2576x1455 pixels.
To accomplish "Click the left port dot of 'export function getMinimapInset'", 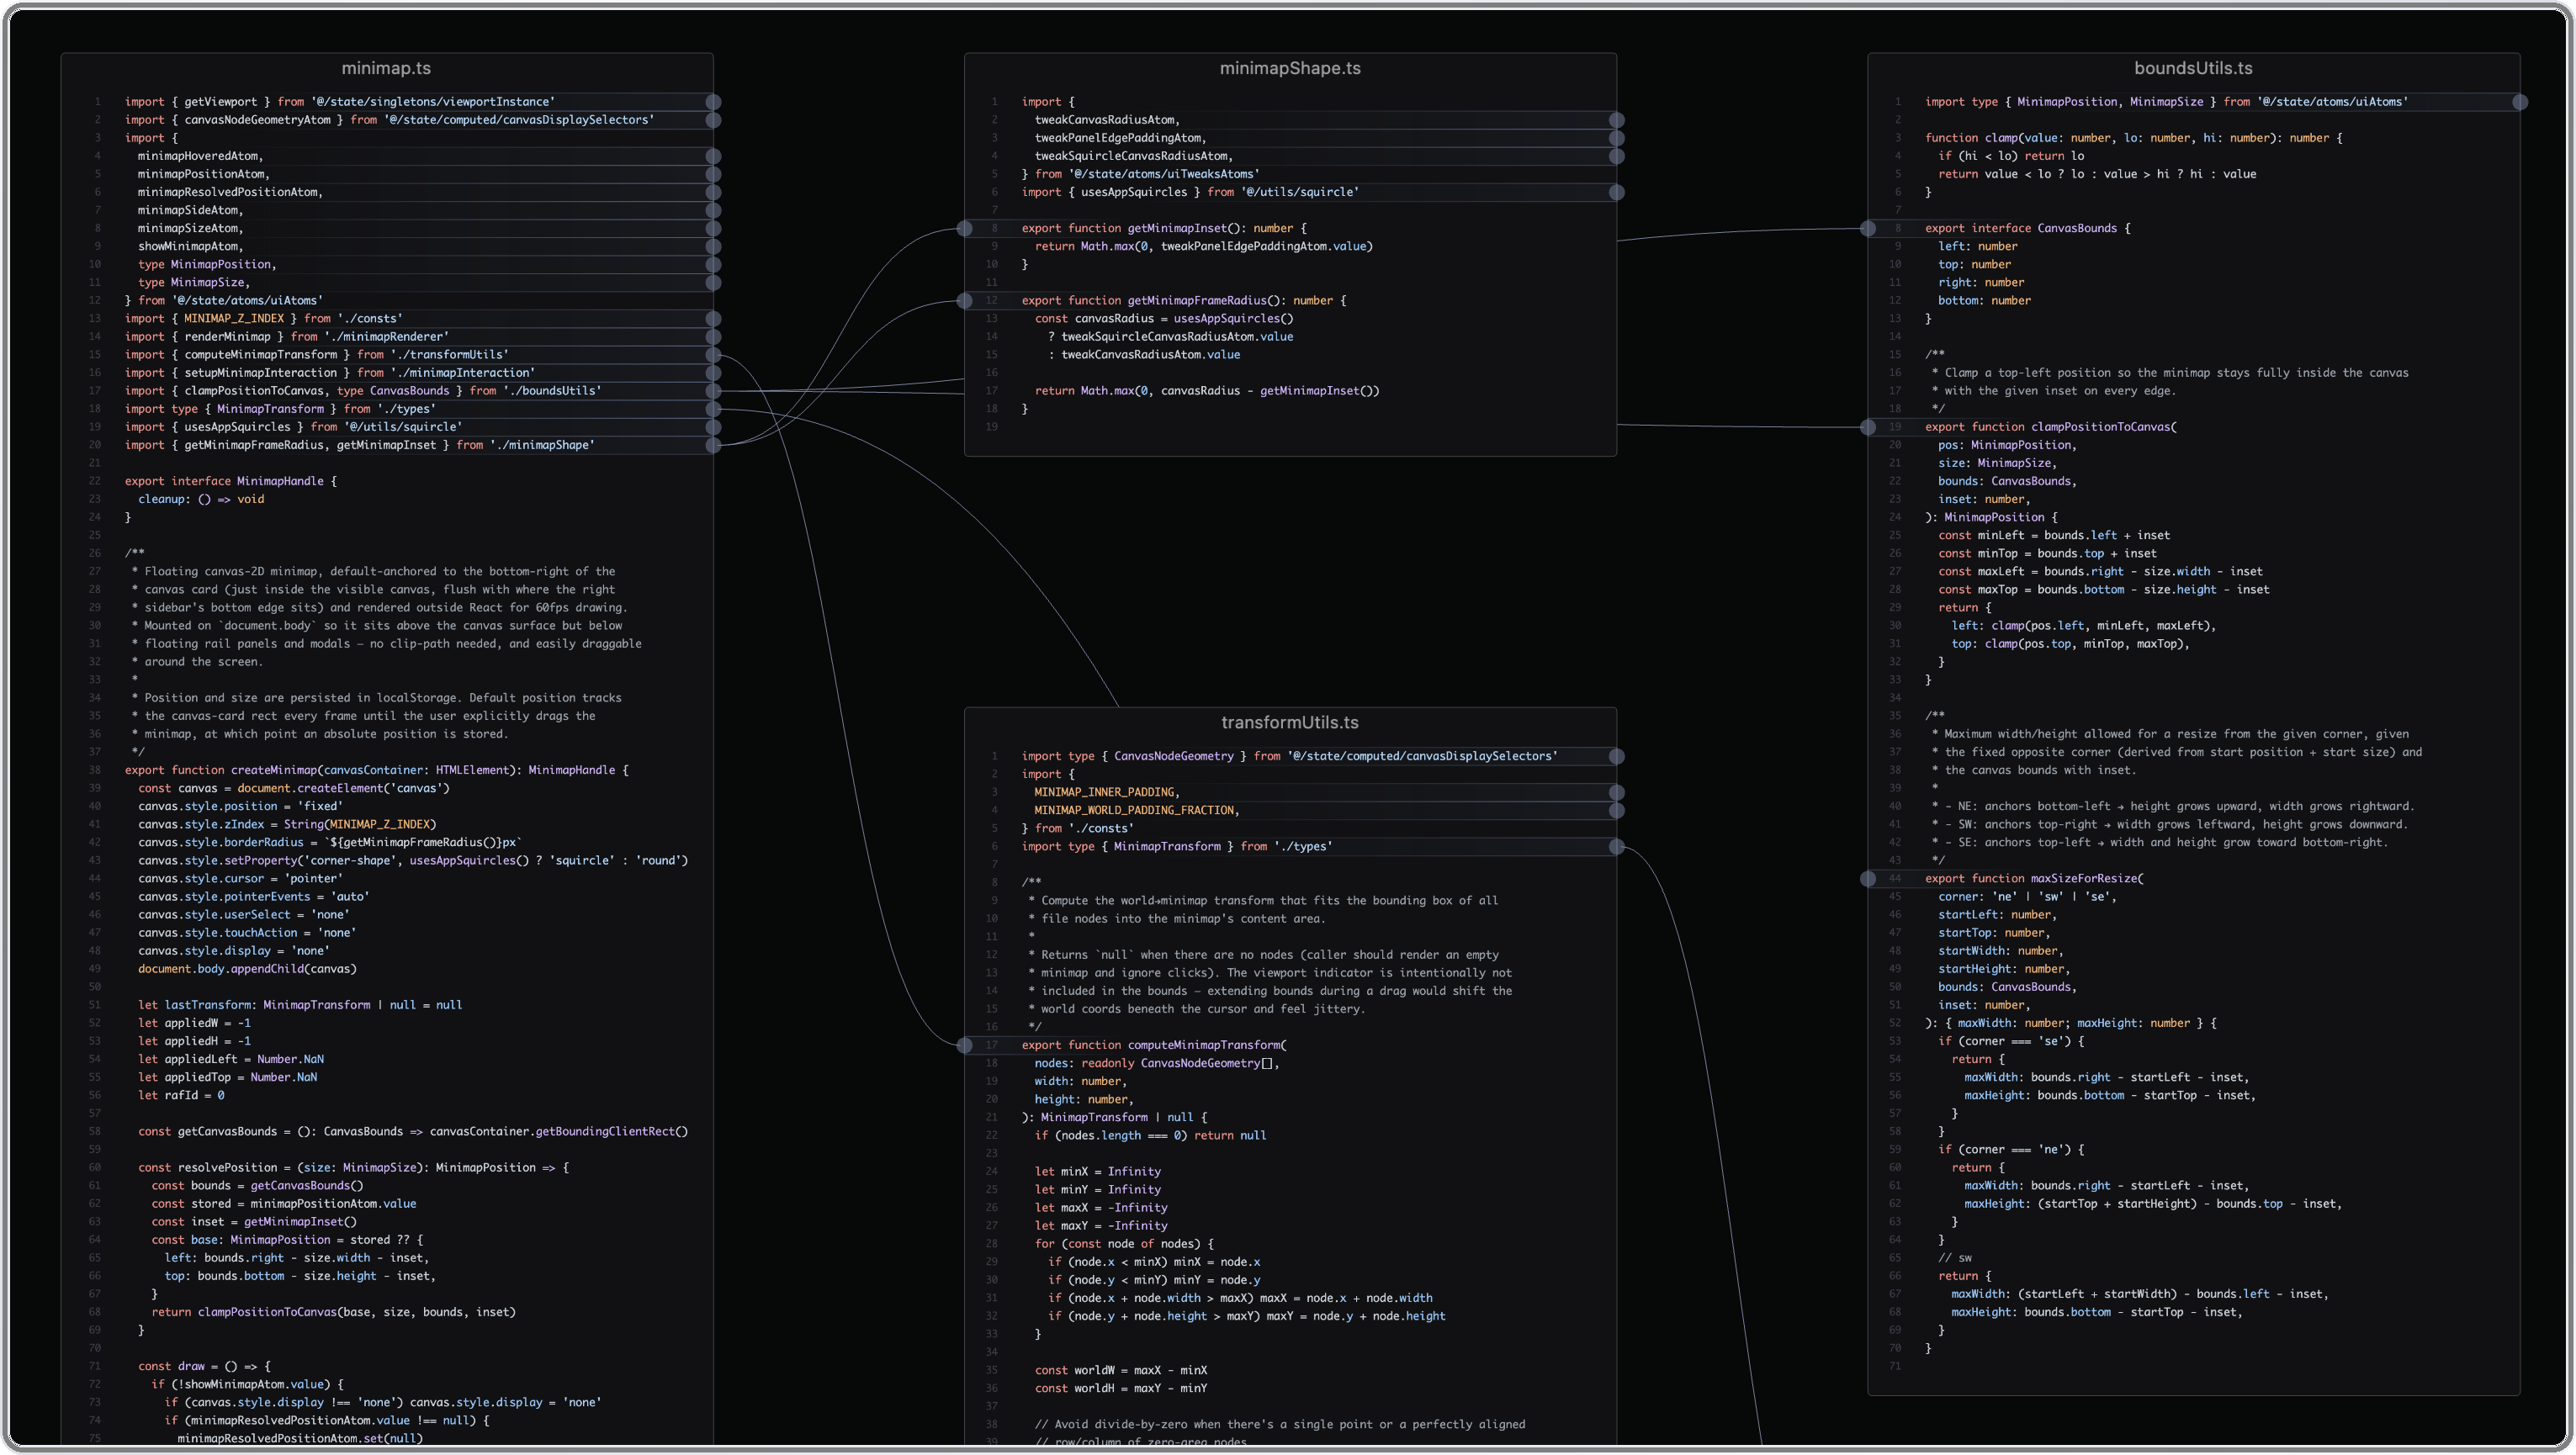I will coord(964,228).
